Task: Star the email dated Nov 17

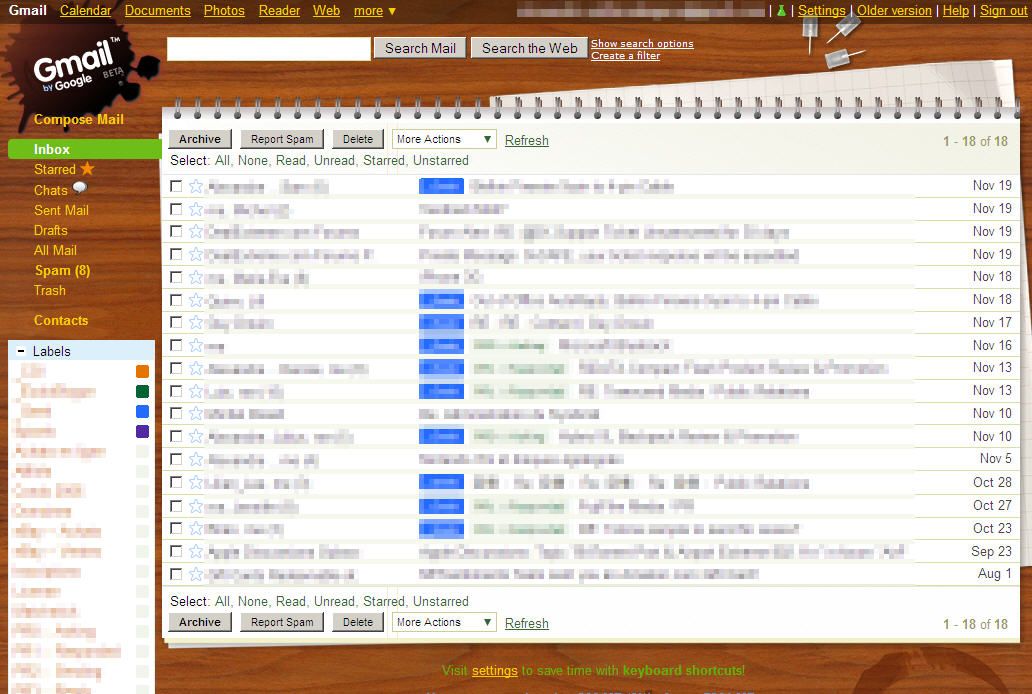Action: (x=195, y=322)
